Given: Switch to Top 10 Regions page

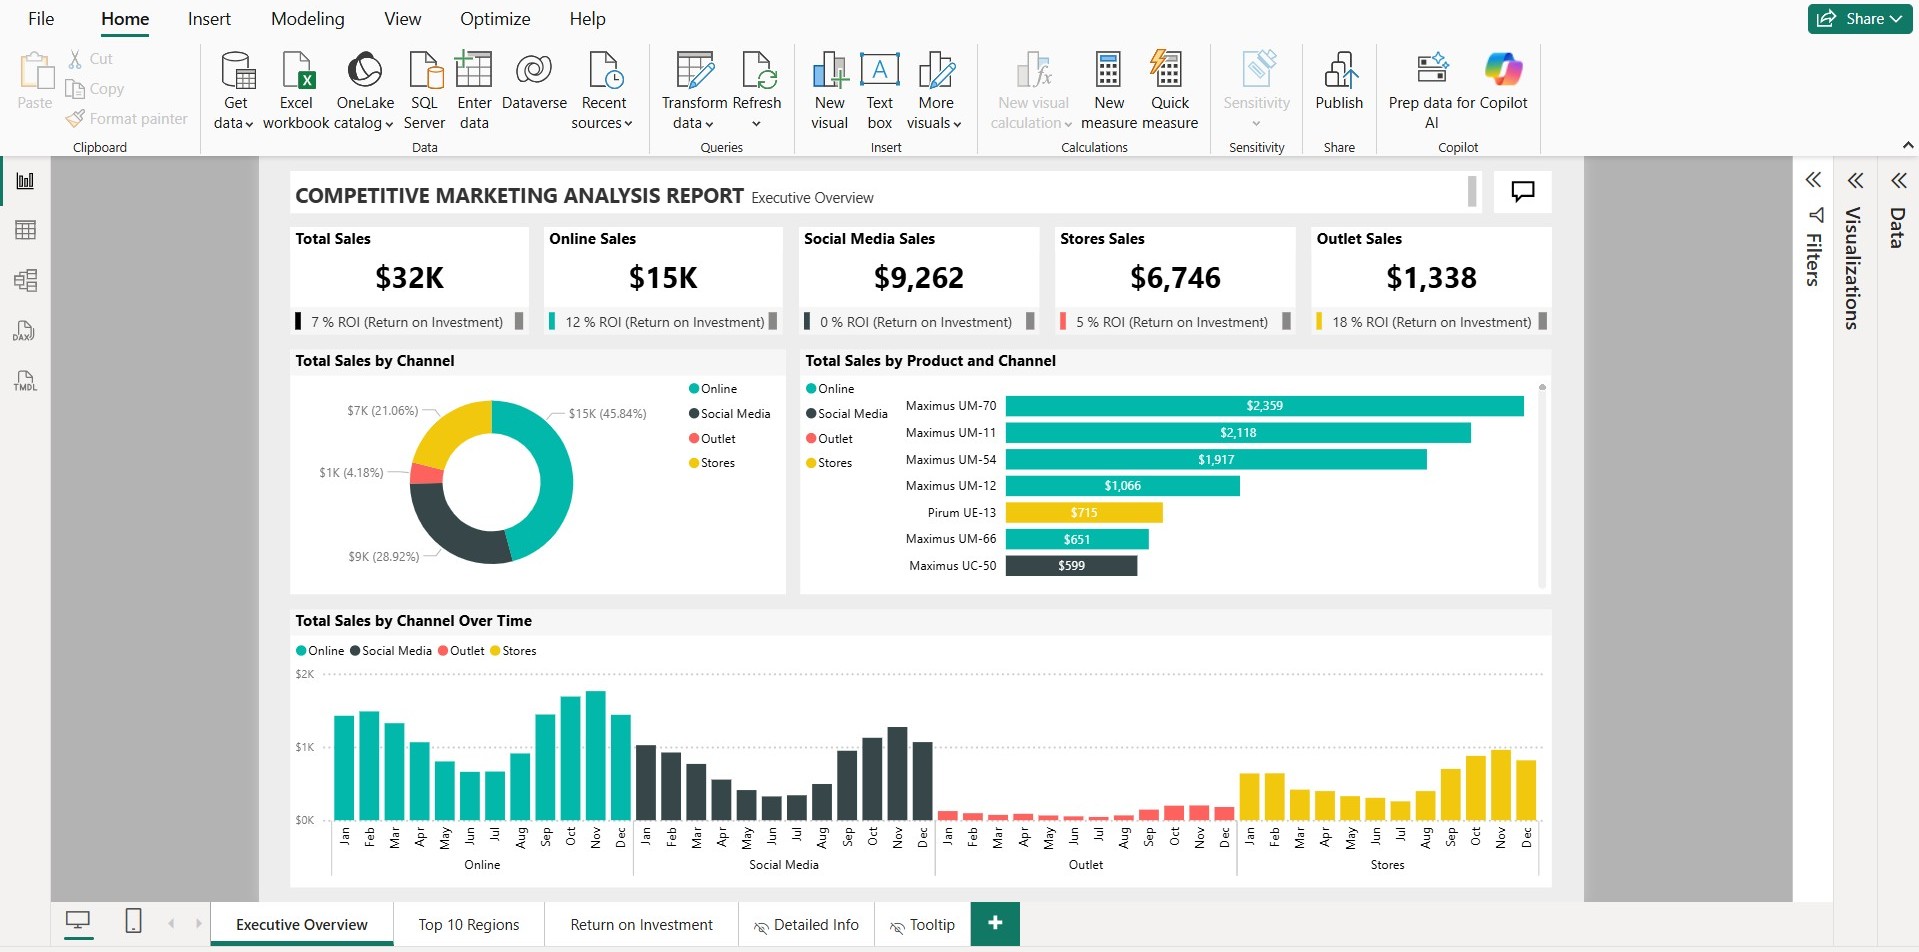Looking at the screenshot, I should (469, 925).
